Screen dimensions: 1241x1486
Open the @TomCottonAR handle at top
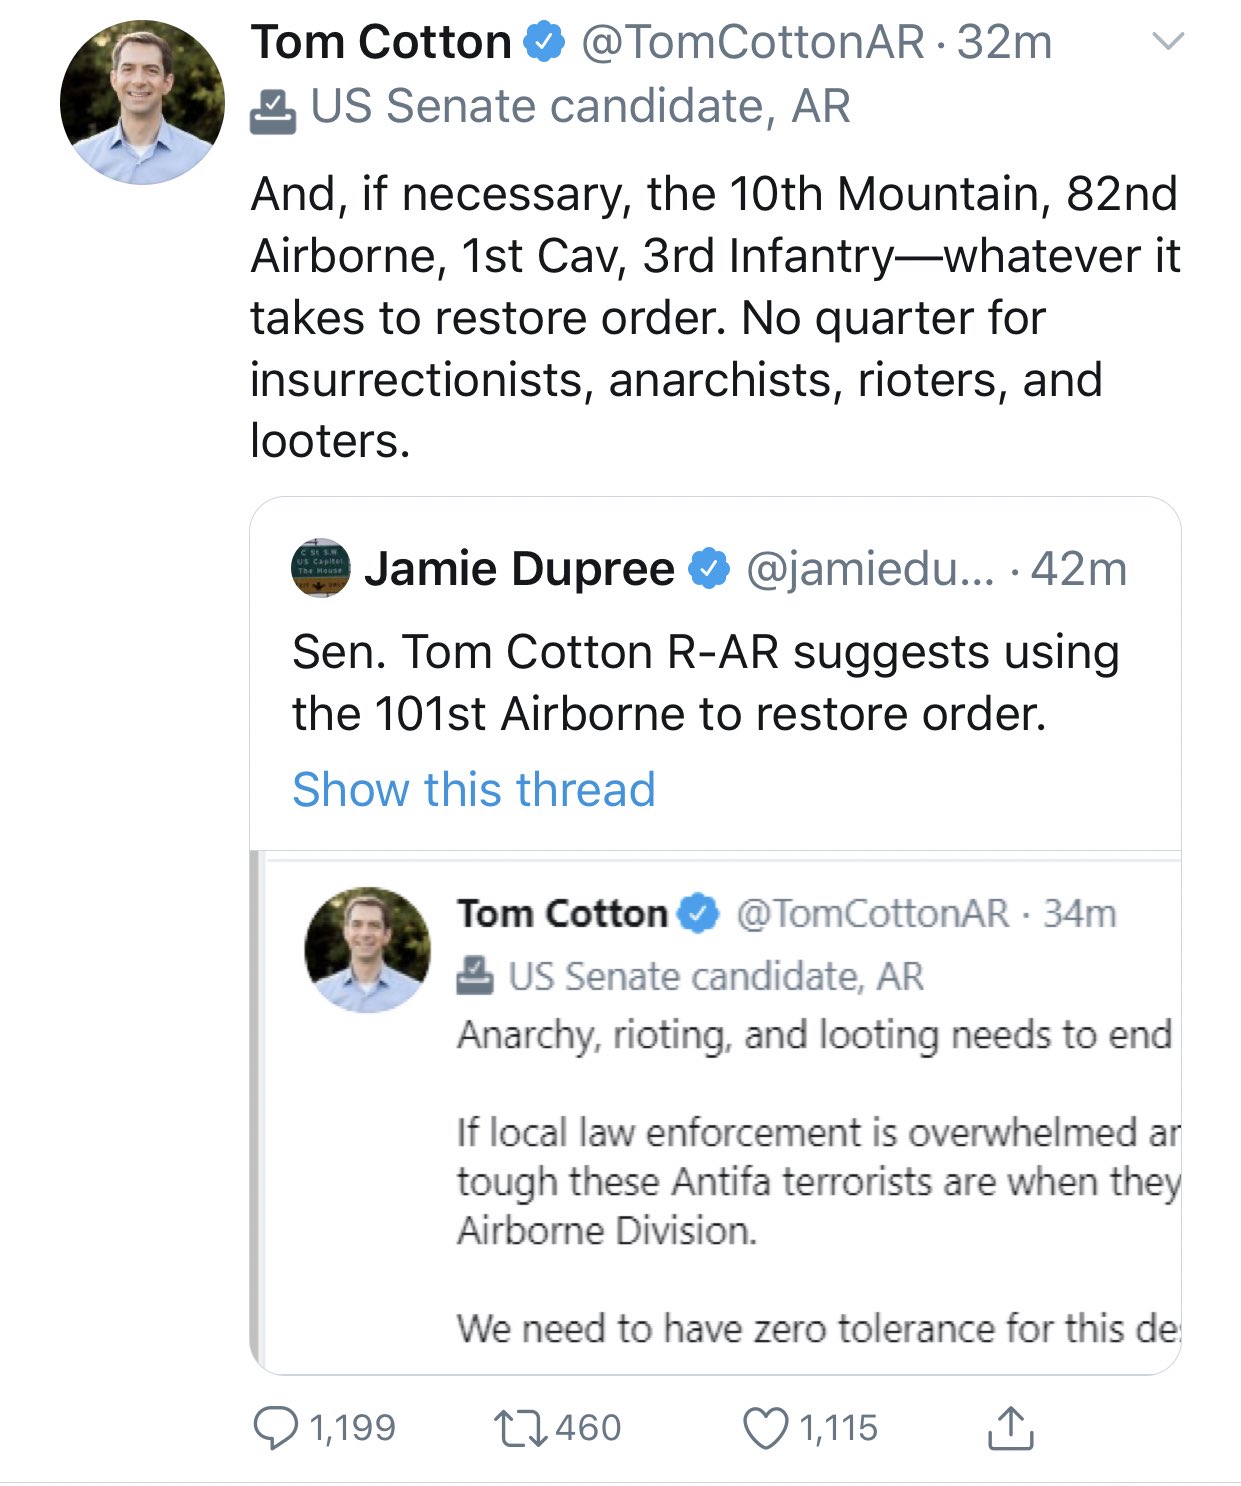coord(753,43)
